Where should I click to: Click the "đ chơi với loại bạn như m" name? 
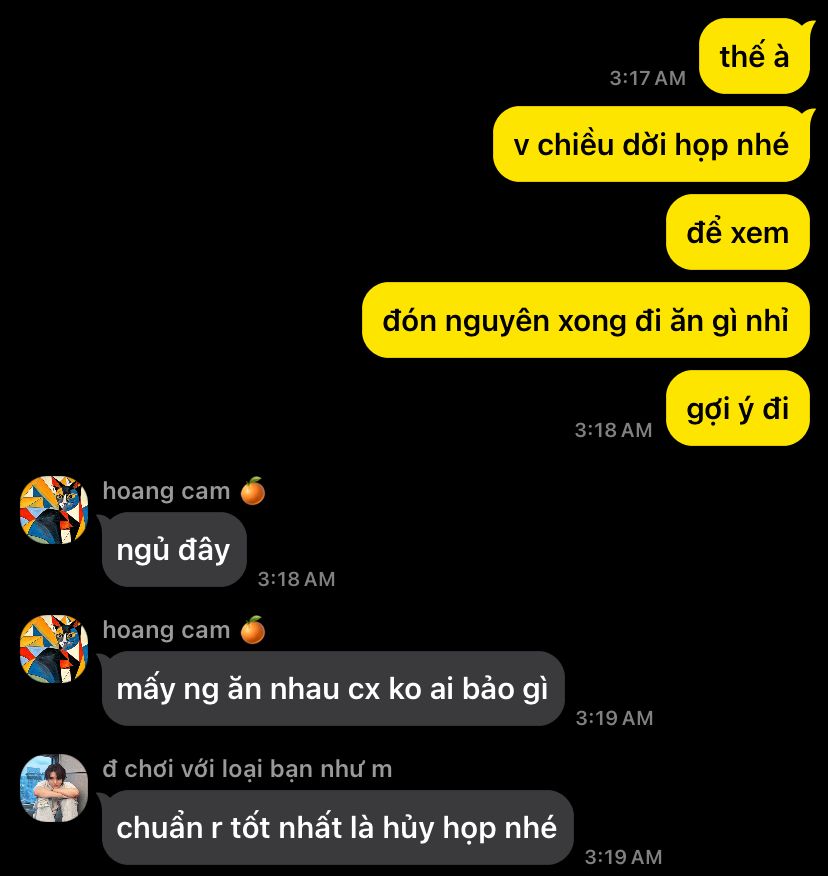pos(248,769)
